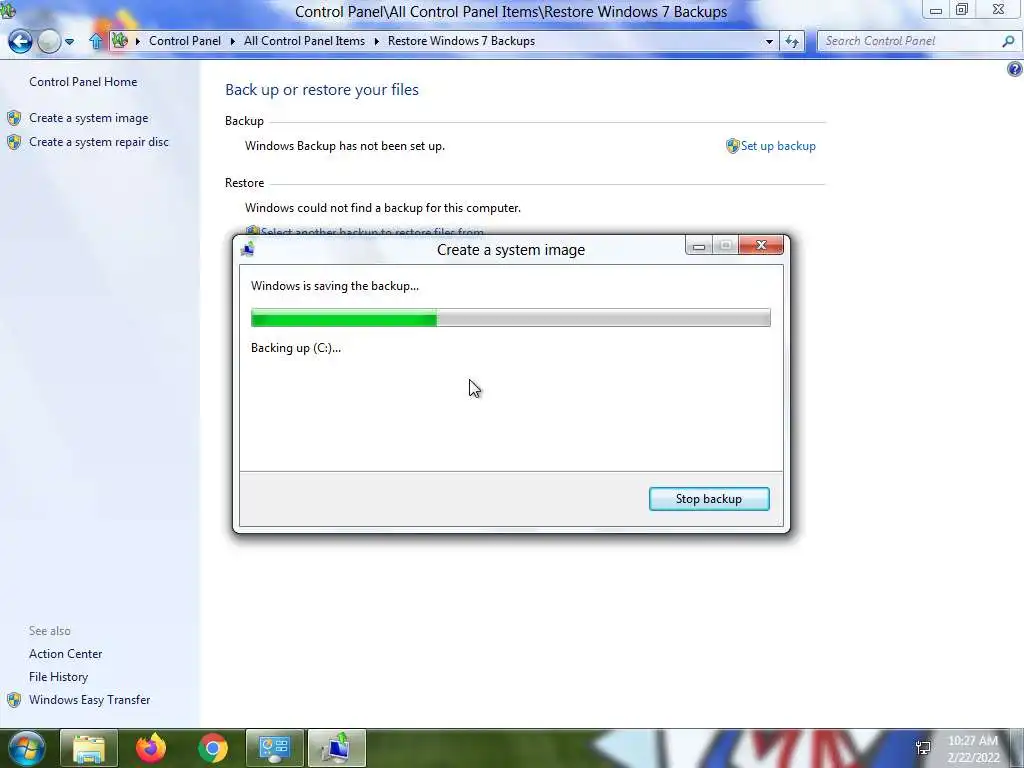
Task: Click shield icon beside Create a system image
Action: [x=14, y=118]
